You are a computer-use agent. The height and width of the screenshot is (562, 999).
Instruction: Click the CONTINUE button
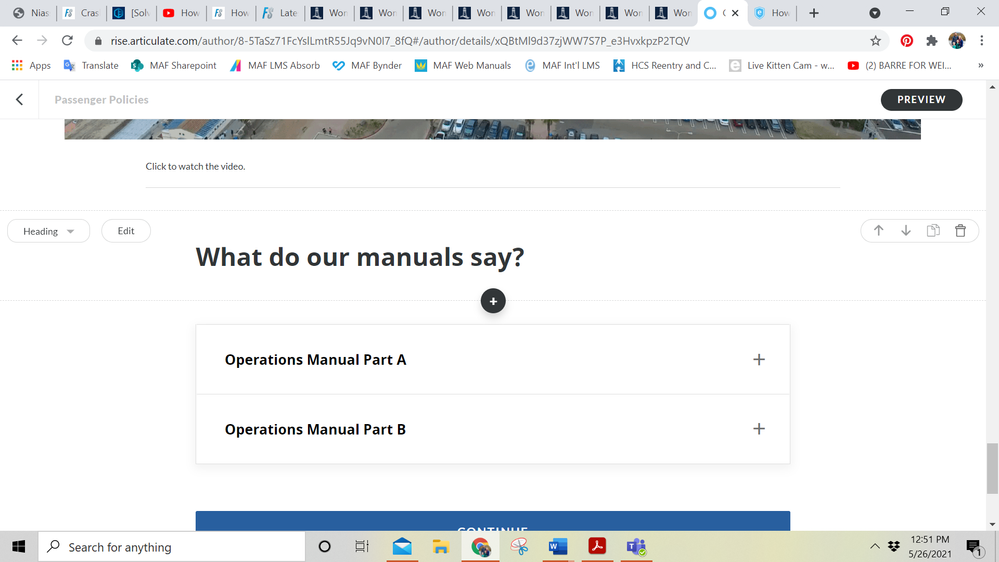tap(492, 521)
